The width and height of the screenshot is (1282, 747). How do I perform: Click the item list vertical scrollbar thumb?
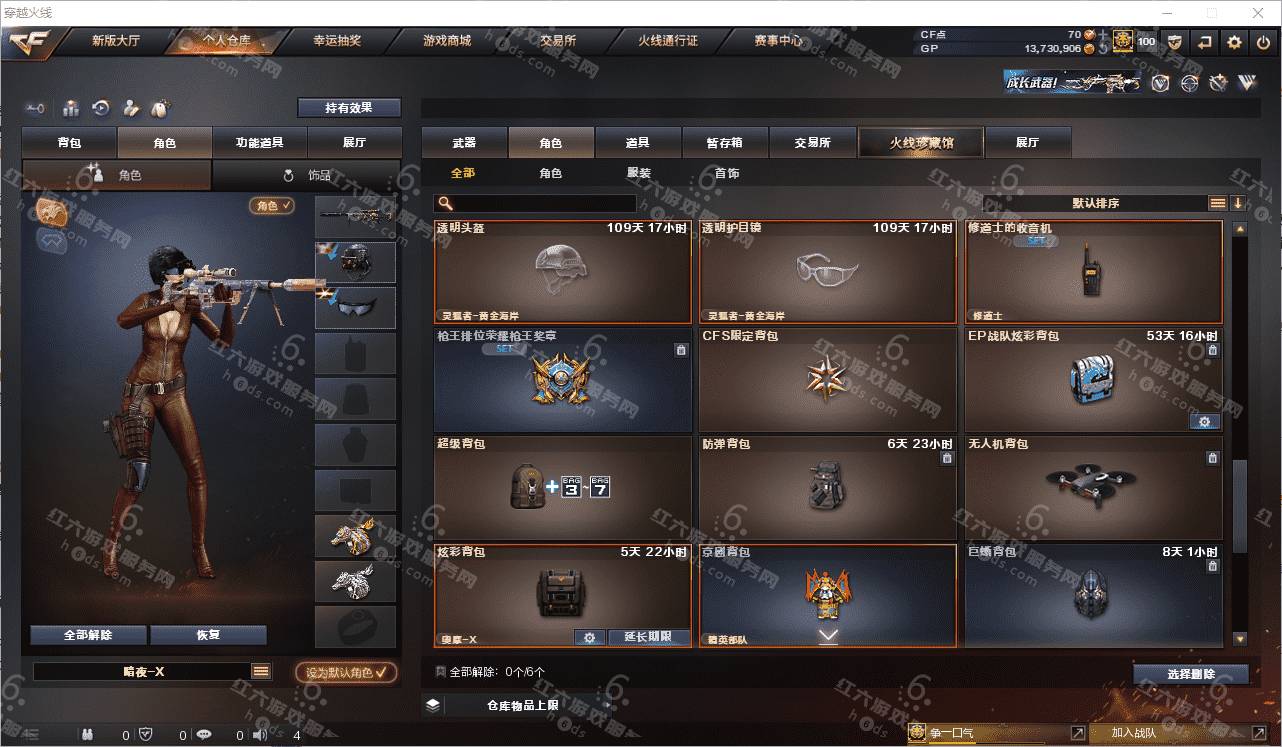1240,505
